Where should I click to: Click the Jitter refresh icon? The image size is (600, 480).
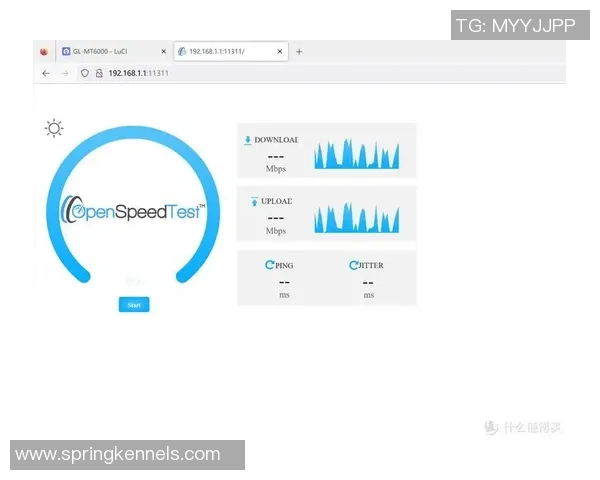(x=354, y=265)
